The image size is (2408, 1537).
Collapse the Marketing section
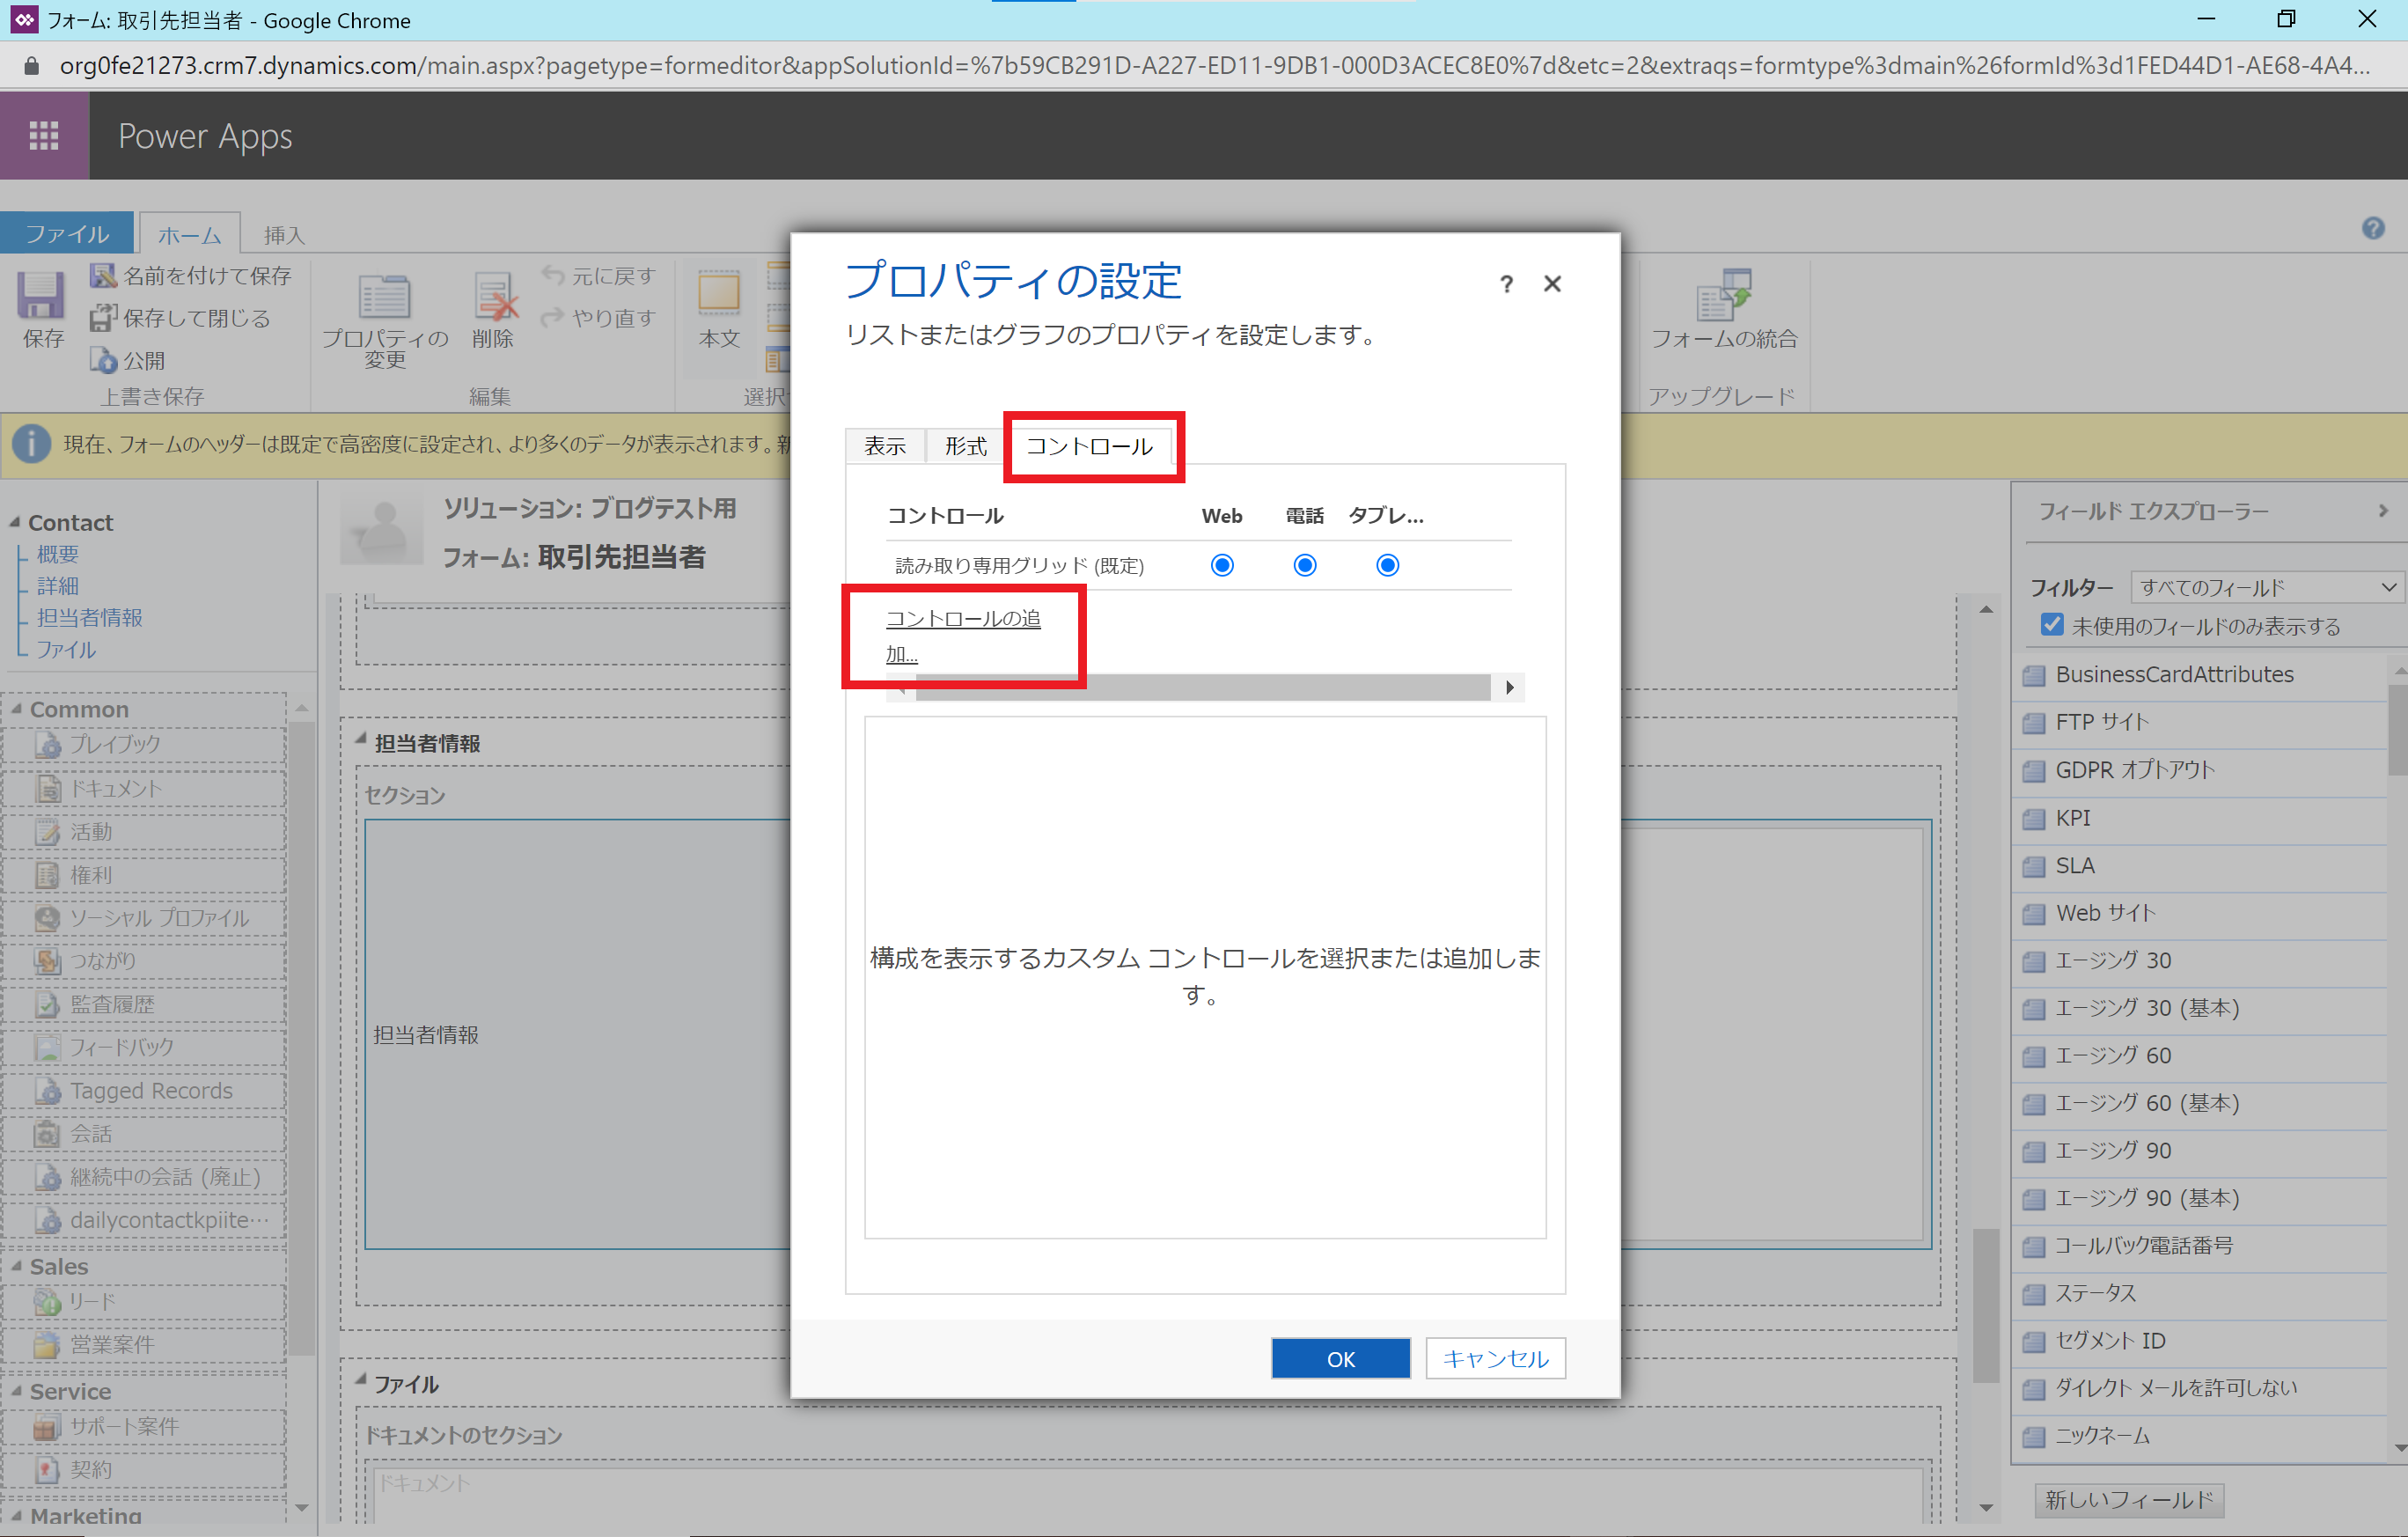16,1515
